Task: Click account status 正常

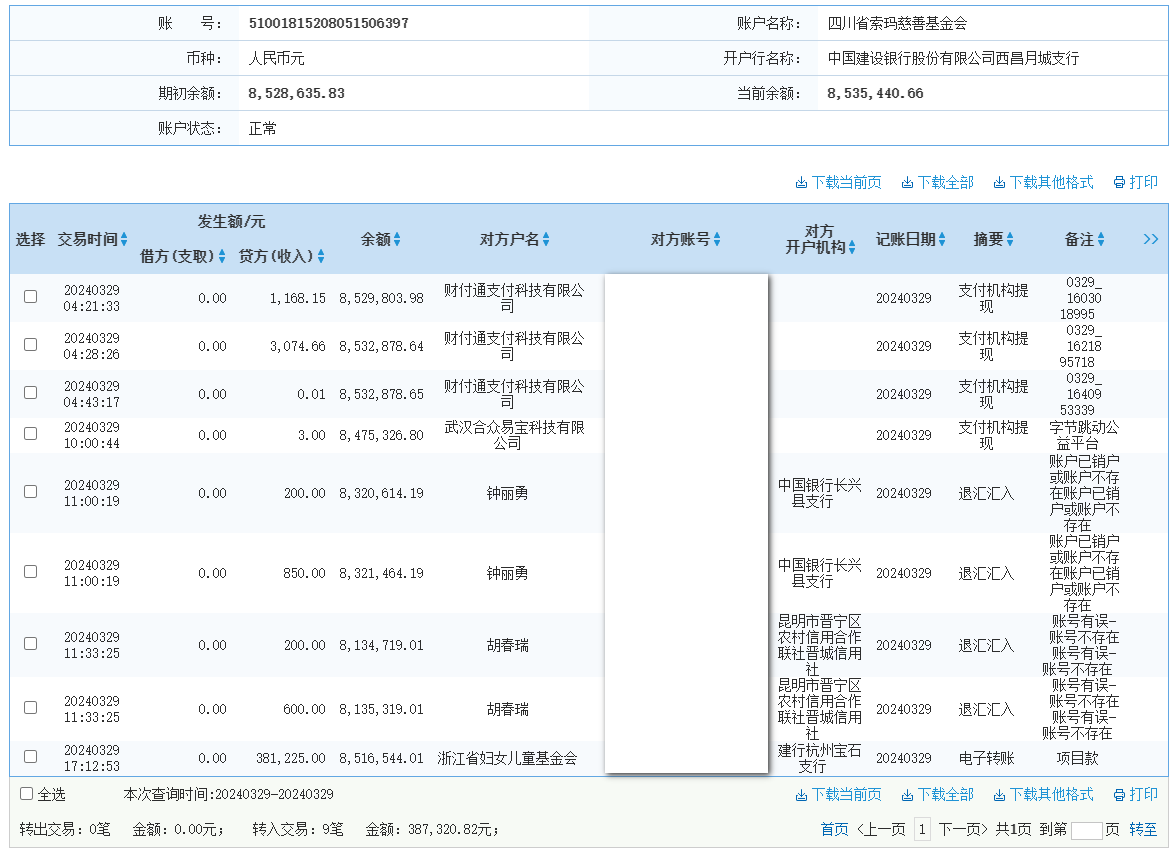Action: coord(262,129)
